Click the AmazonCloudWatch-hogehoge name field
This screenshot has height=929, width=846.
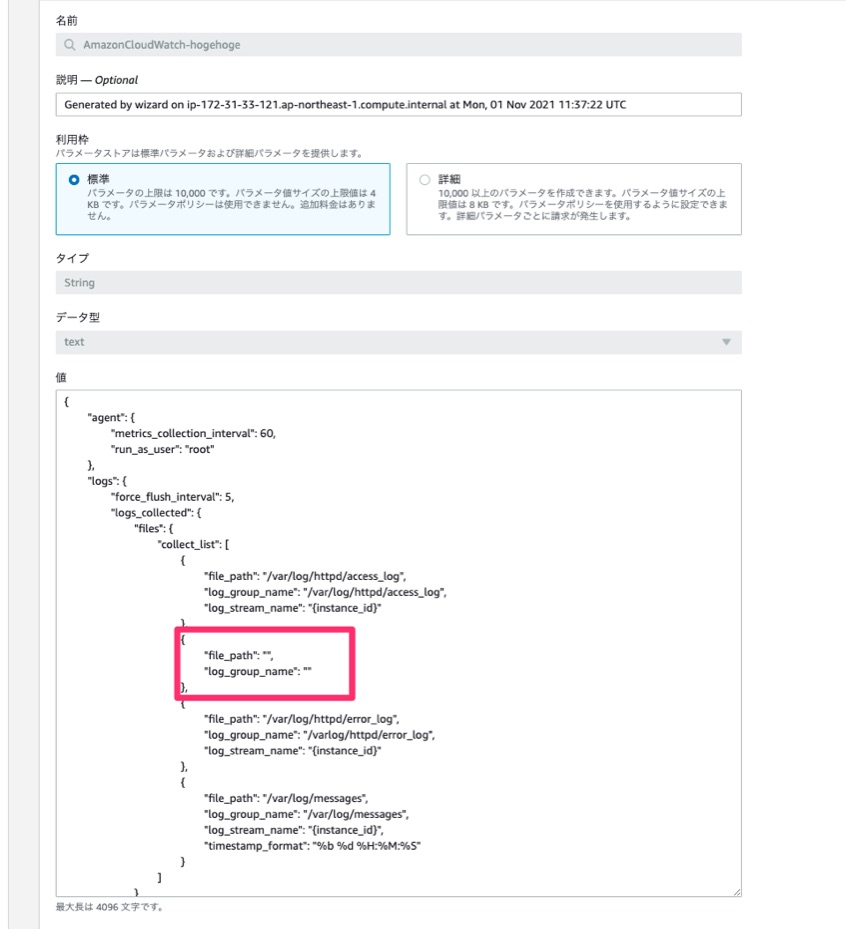point(400,45)
